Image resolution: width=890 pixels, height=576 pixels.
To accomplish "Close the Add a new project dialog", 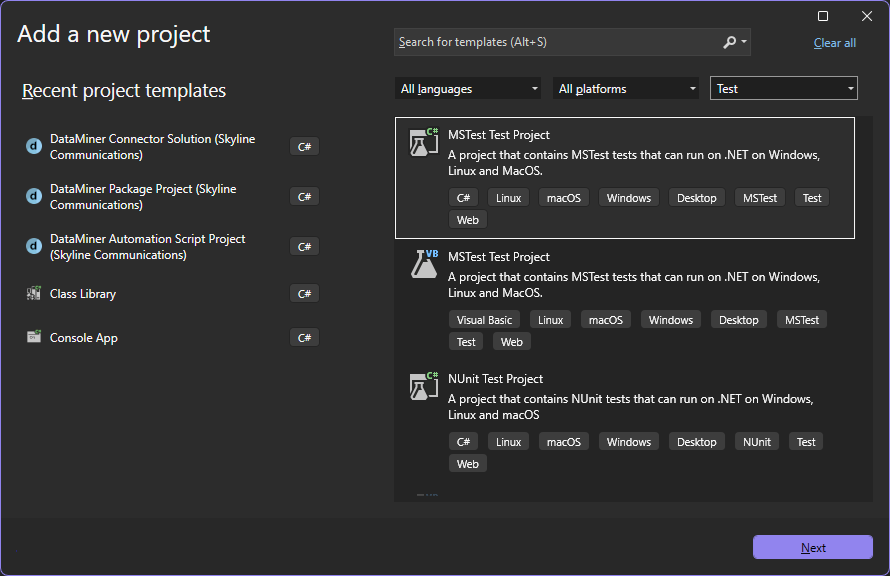I will coord(867,16).
